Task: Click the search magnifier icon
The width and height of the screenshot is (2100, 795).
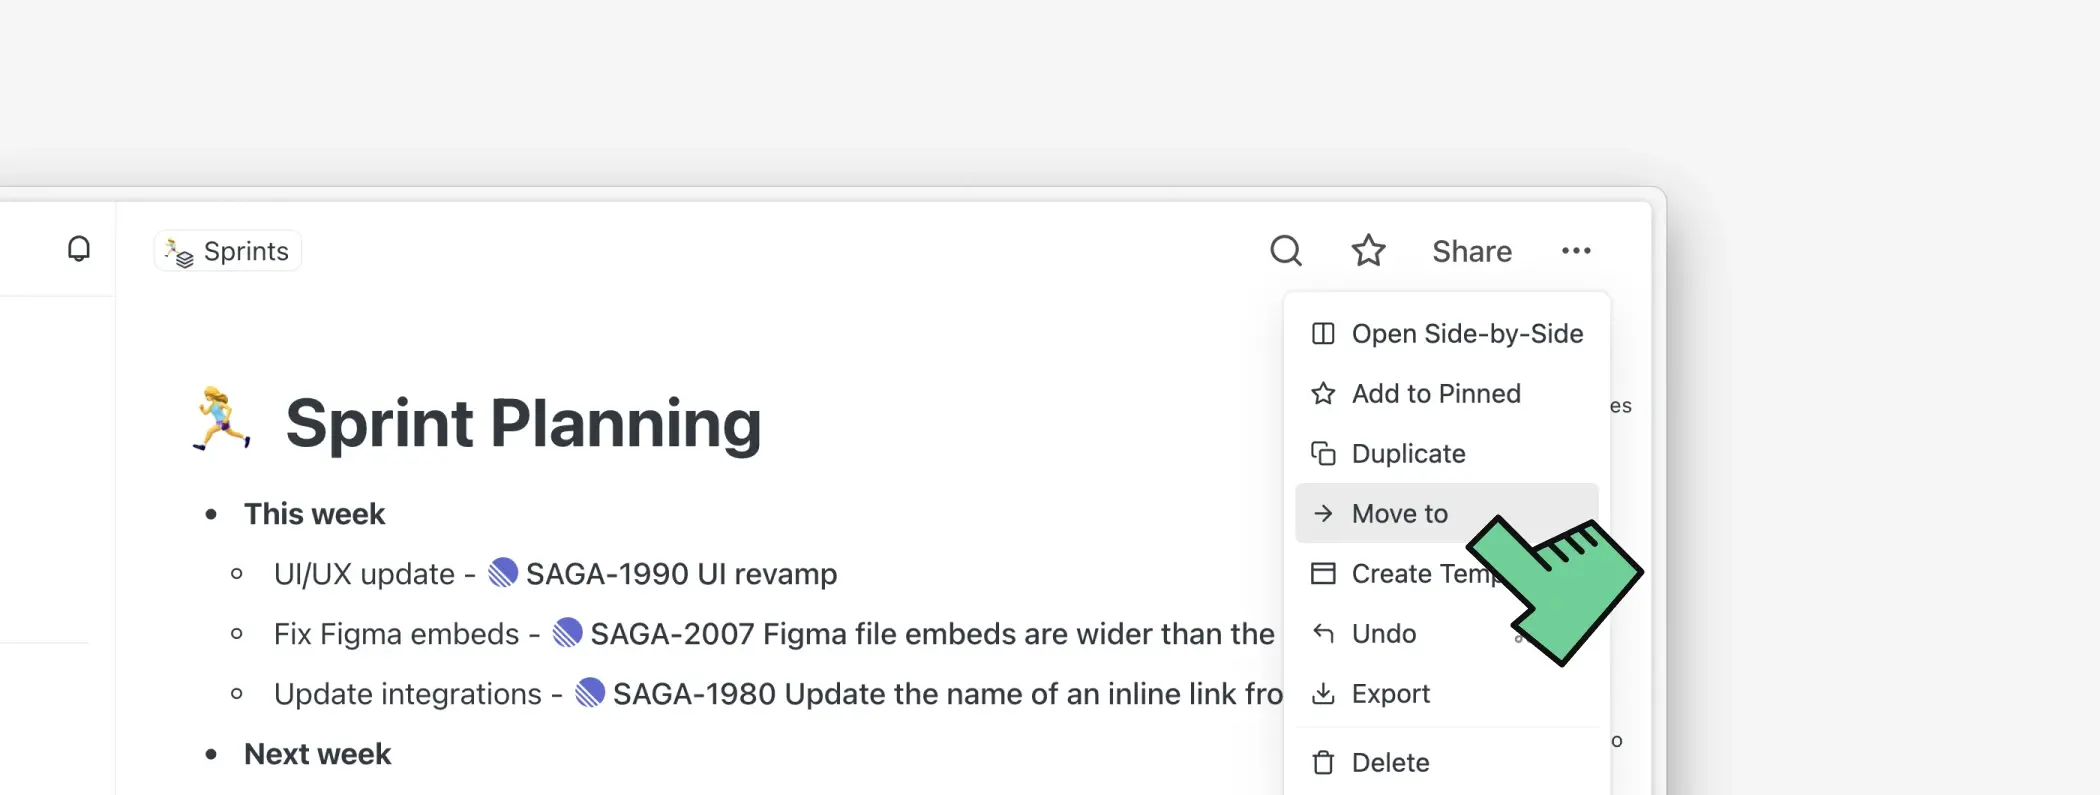Action: tap(1286, 251)
